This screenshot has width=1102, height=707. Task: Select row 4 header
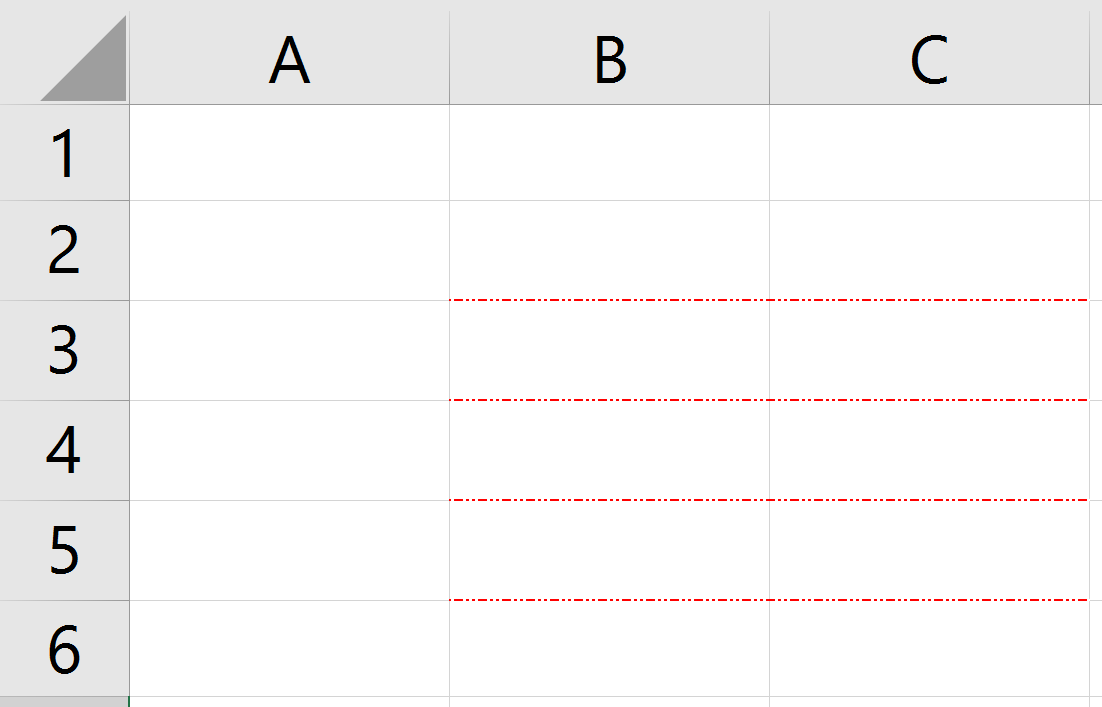pyautogui.click(x=64, y=450)
